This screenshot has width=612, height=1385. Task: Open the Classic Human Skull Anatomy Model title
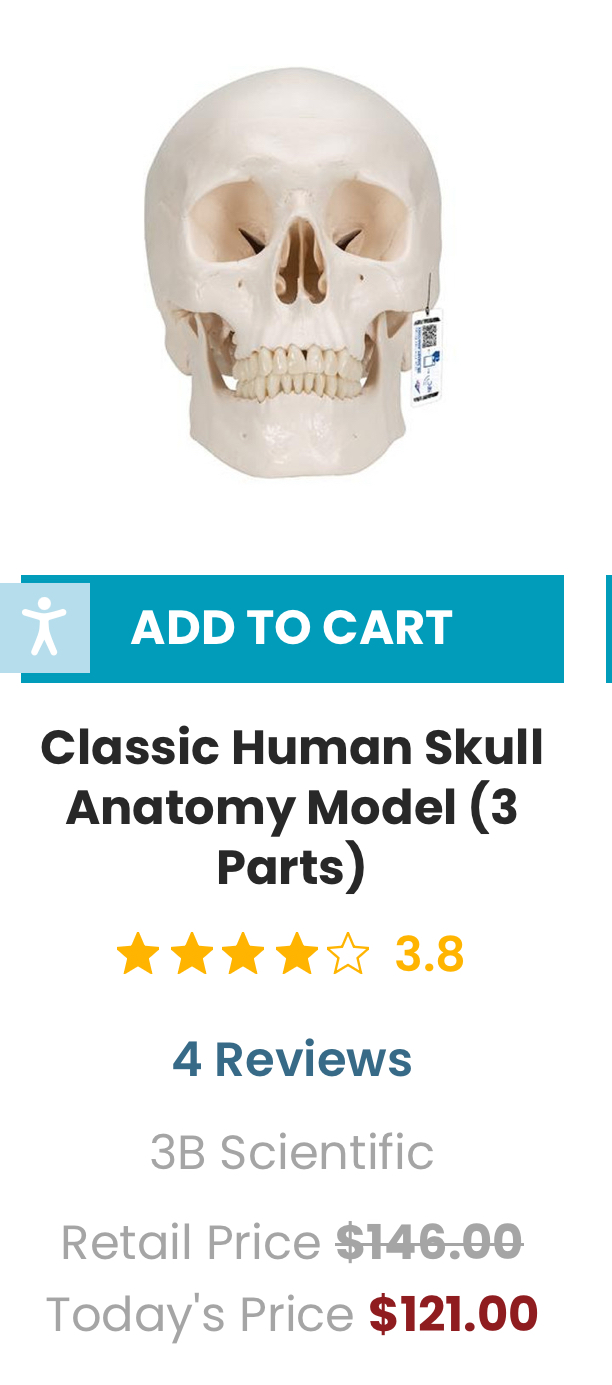(292, 808)
